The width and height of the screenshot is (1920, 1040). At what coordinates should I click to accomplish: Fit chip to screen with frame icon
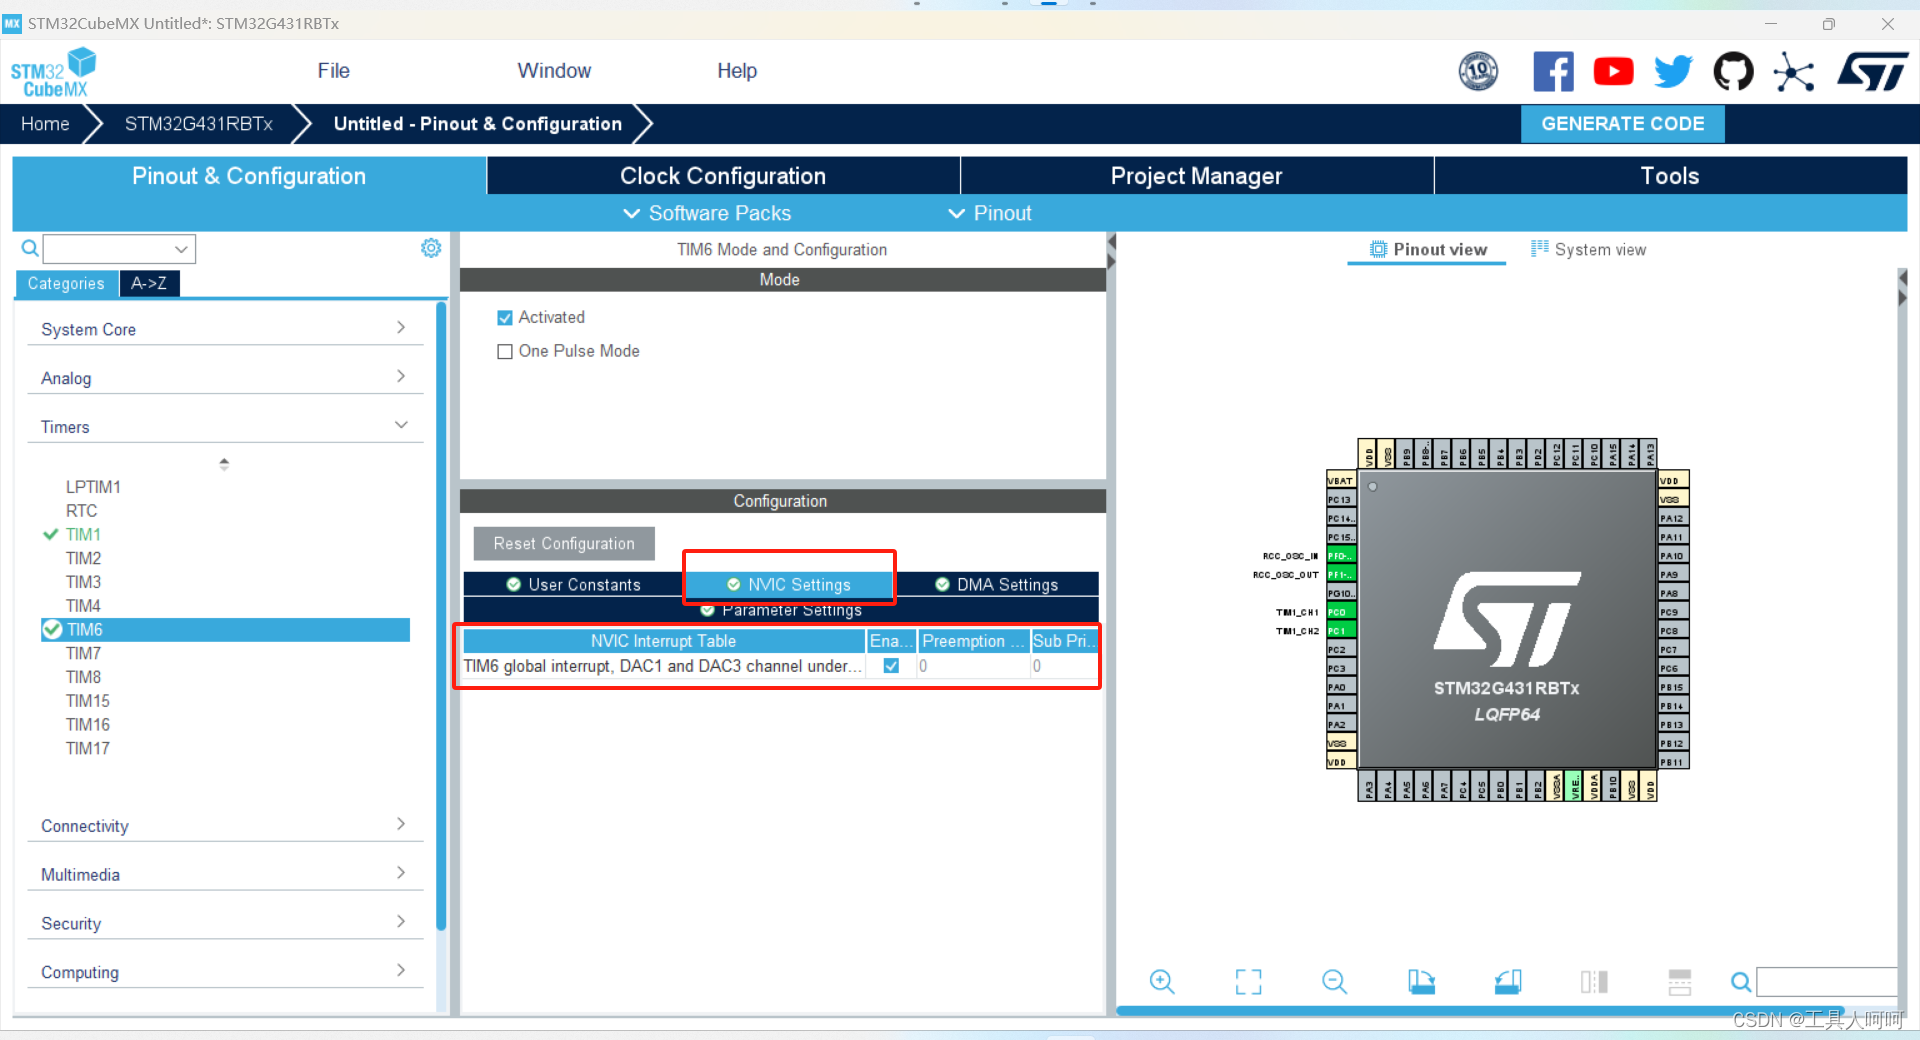1248,982
